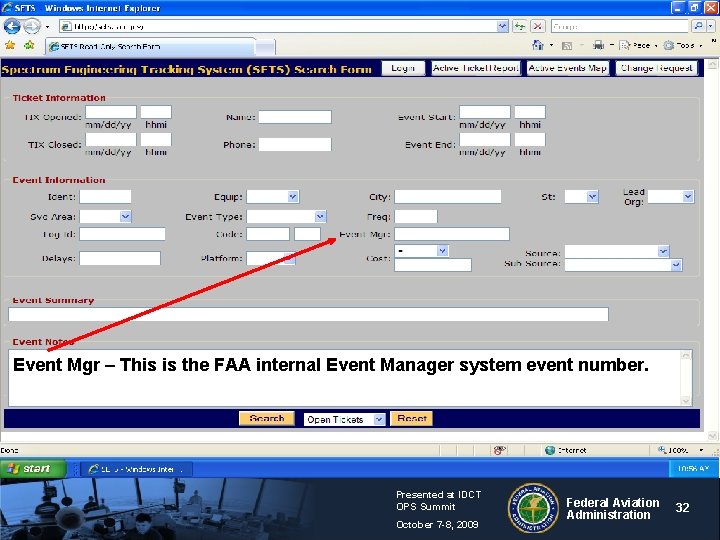Open the address bar history dropdown
Screen dimensions: 720x540
502,26
